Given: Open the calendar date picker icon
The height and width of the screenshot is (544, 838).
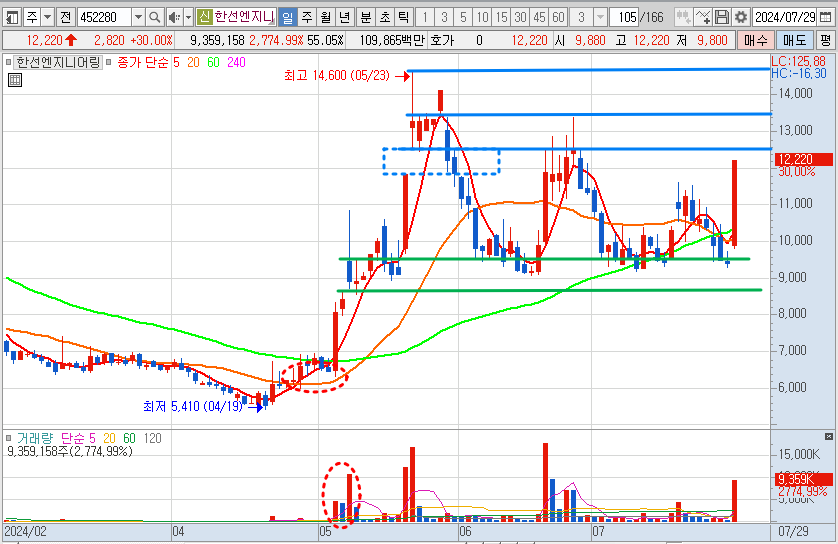Looking at the screenshot, I should tap(826, 18).
